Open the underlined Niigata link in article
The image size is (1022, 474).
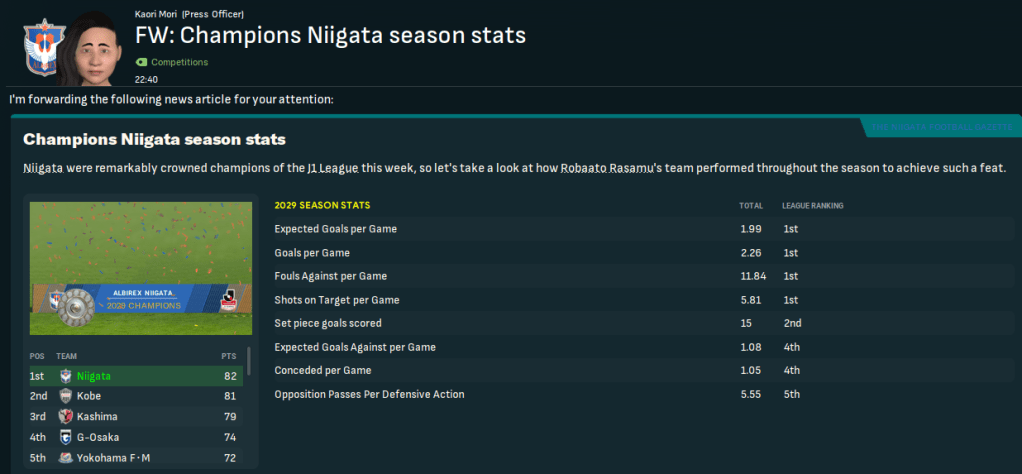pos(43,167)
